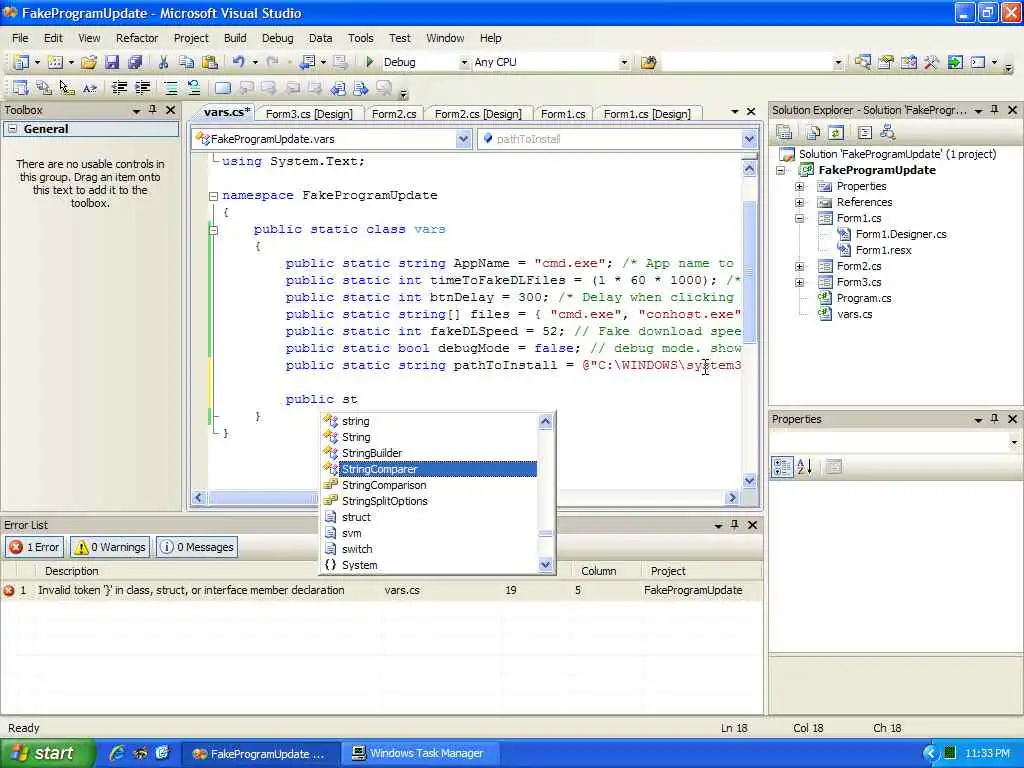The height and width of the screenshot is (768, 1024).
Task: Click Show All Files icon in Solution Explorer
Action: pos(813,133)
